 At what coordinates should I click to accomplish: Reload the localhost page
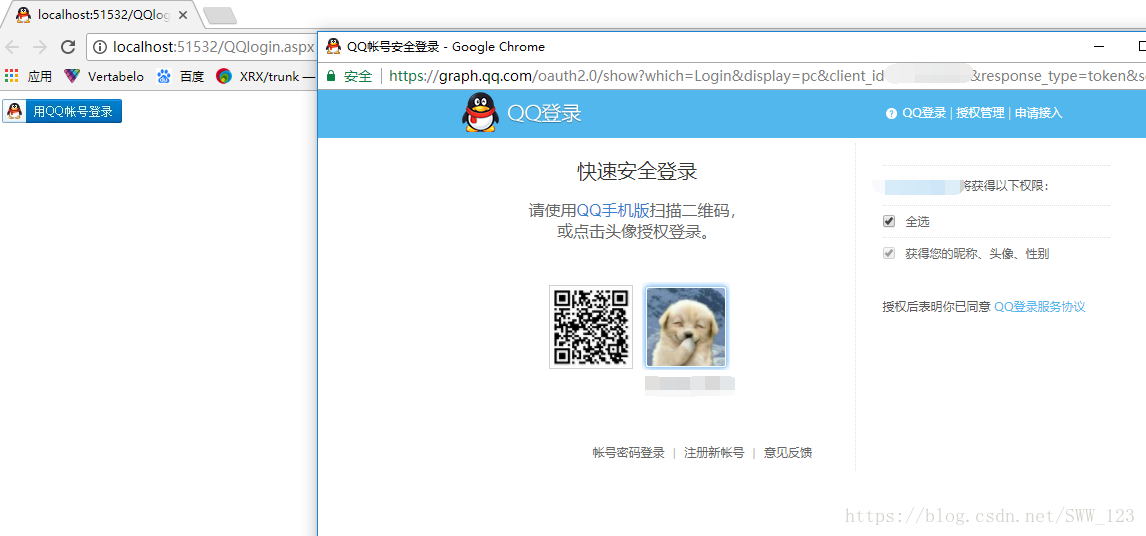pos(68,48)
